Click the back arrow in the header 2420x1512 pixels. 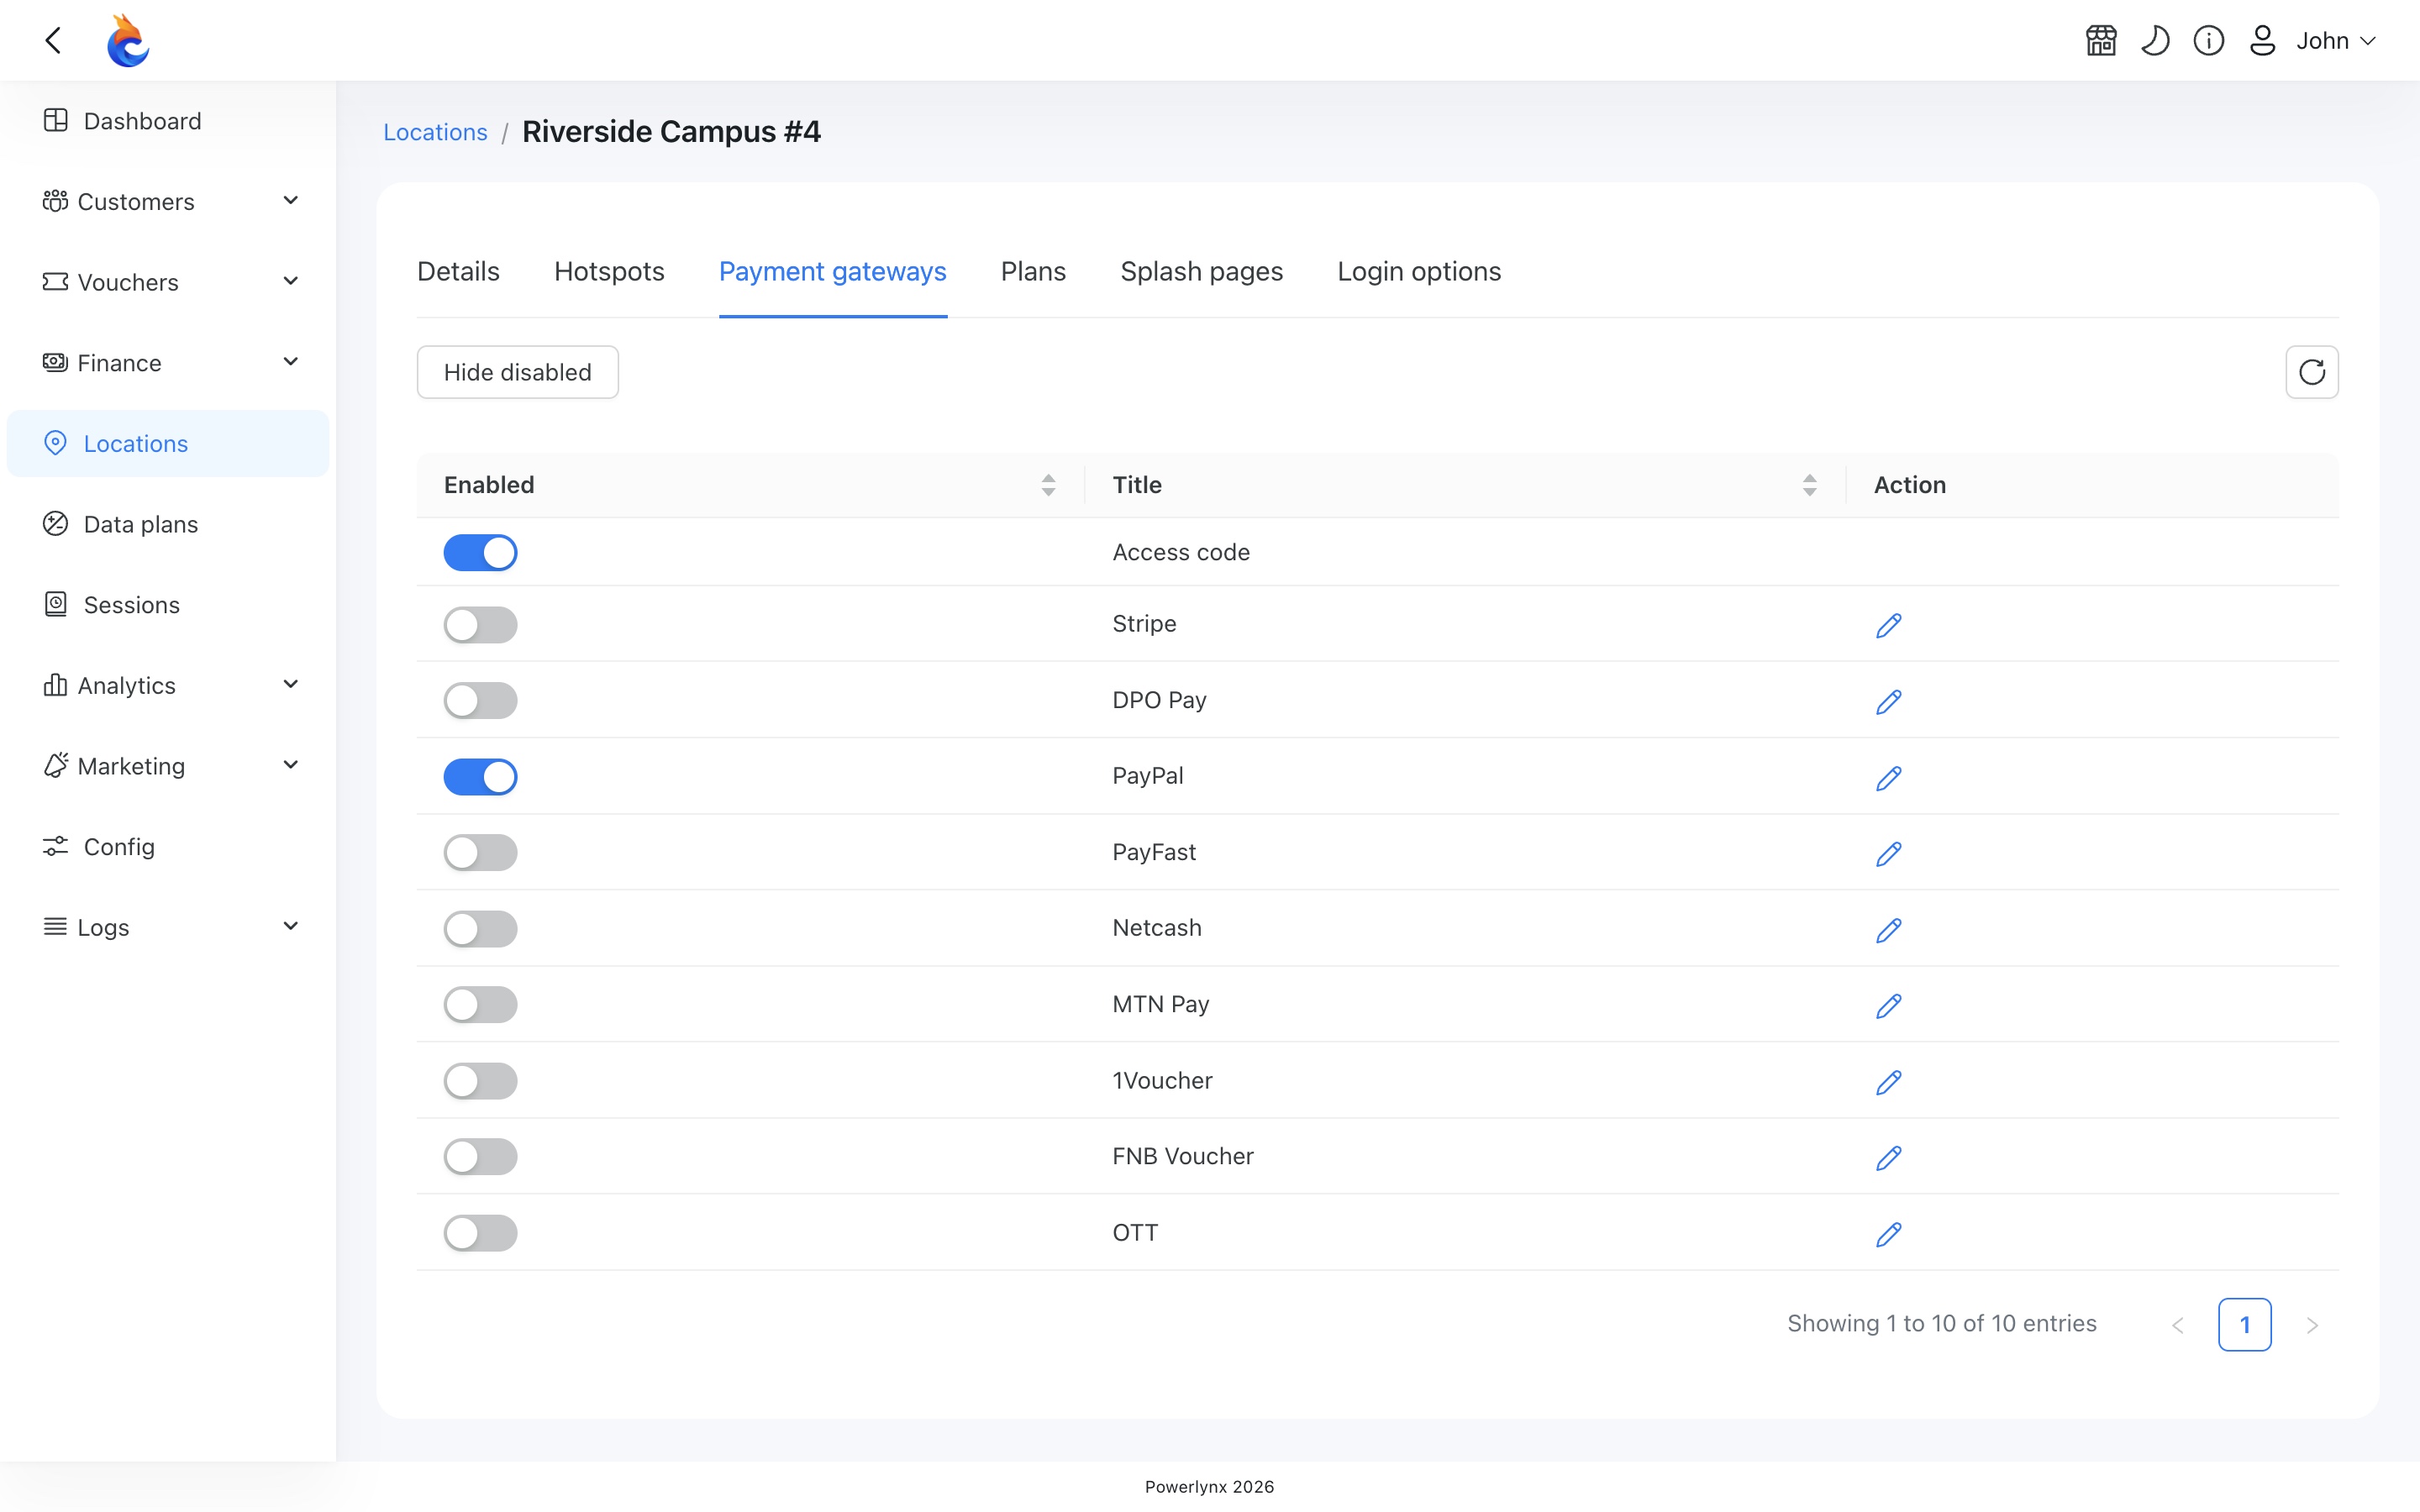(x=53, y=40)
